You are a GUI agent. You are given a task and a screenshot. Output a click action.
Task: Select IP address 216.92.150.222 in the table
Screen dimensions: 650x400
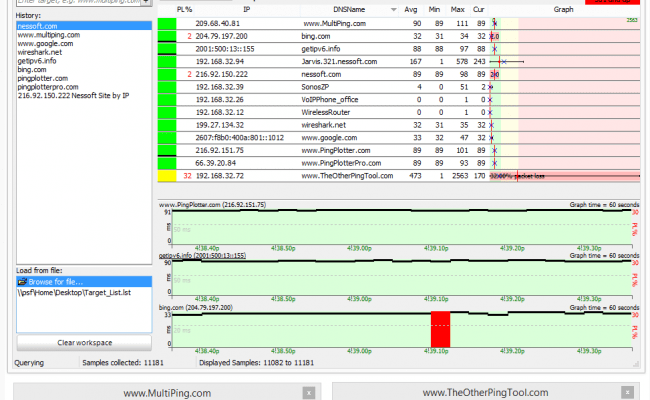221,75
